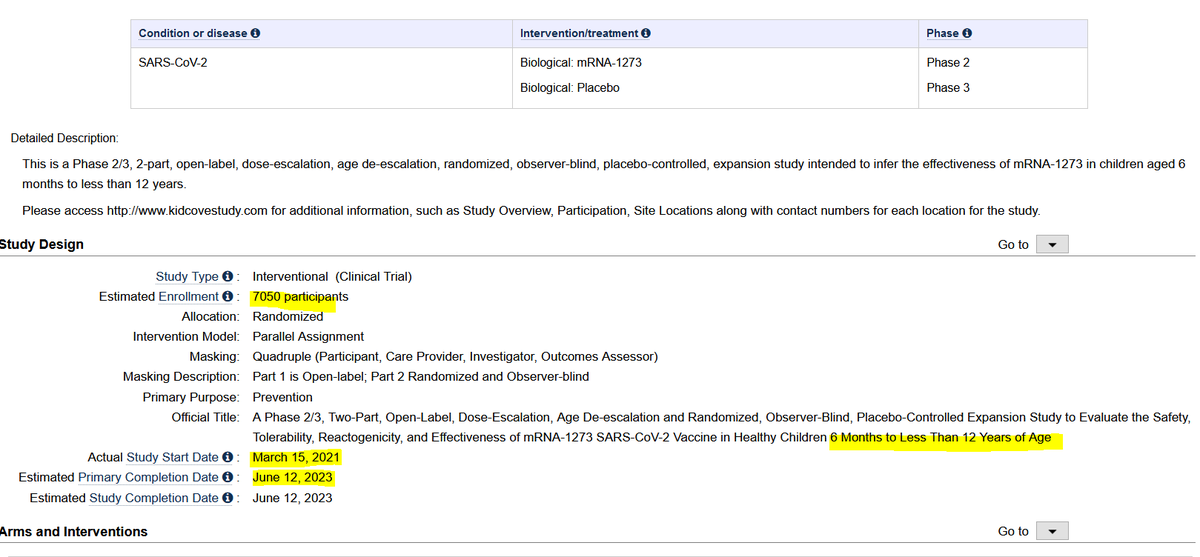Click the Study Design section heading
The height and width of the screenshot is (557, 1200).
click(42, 245)
